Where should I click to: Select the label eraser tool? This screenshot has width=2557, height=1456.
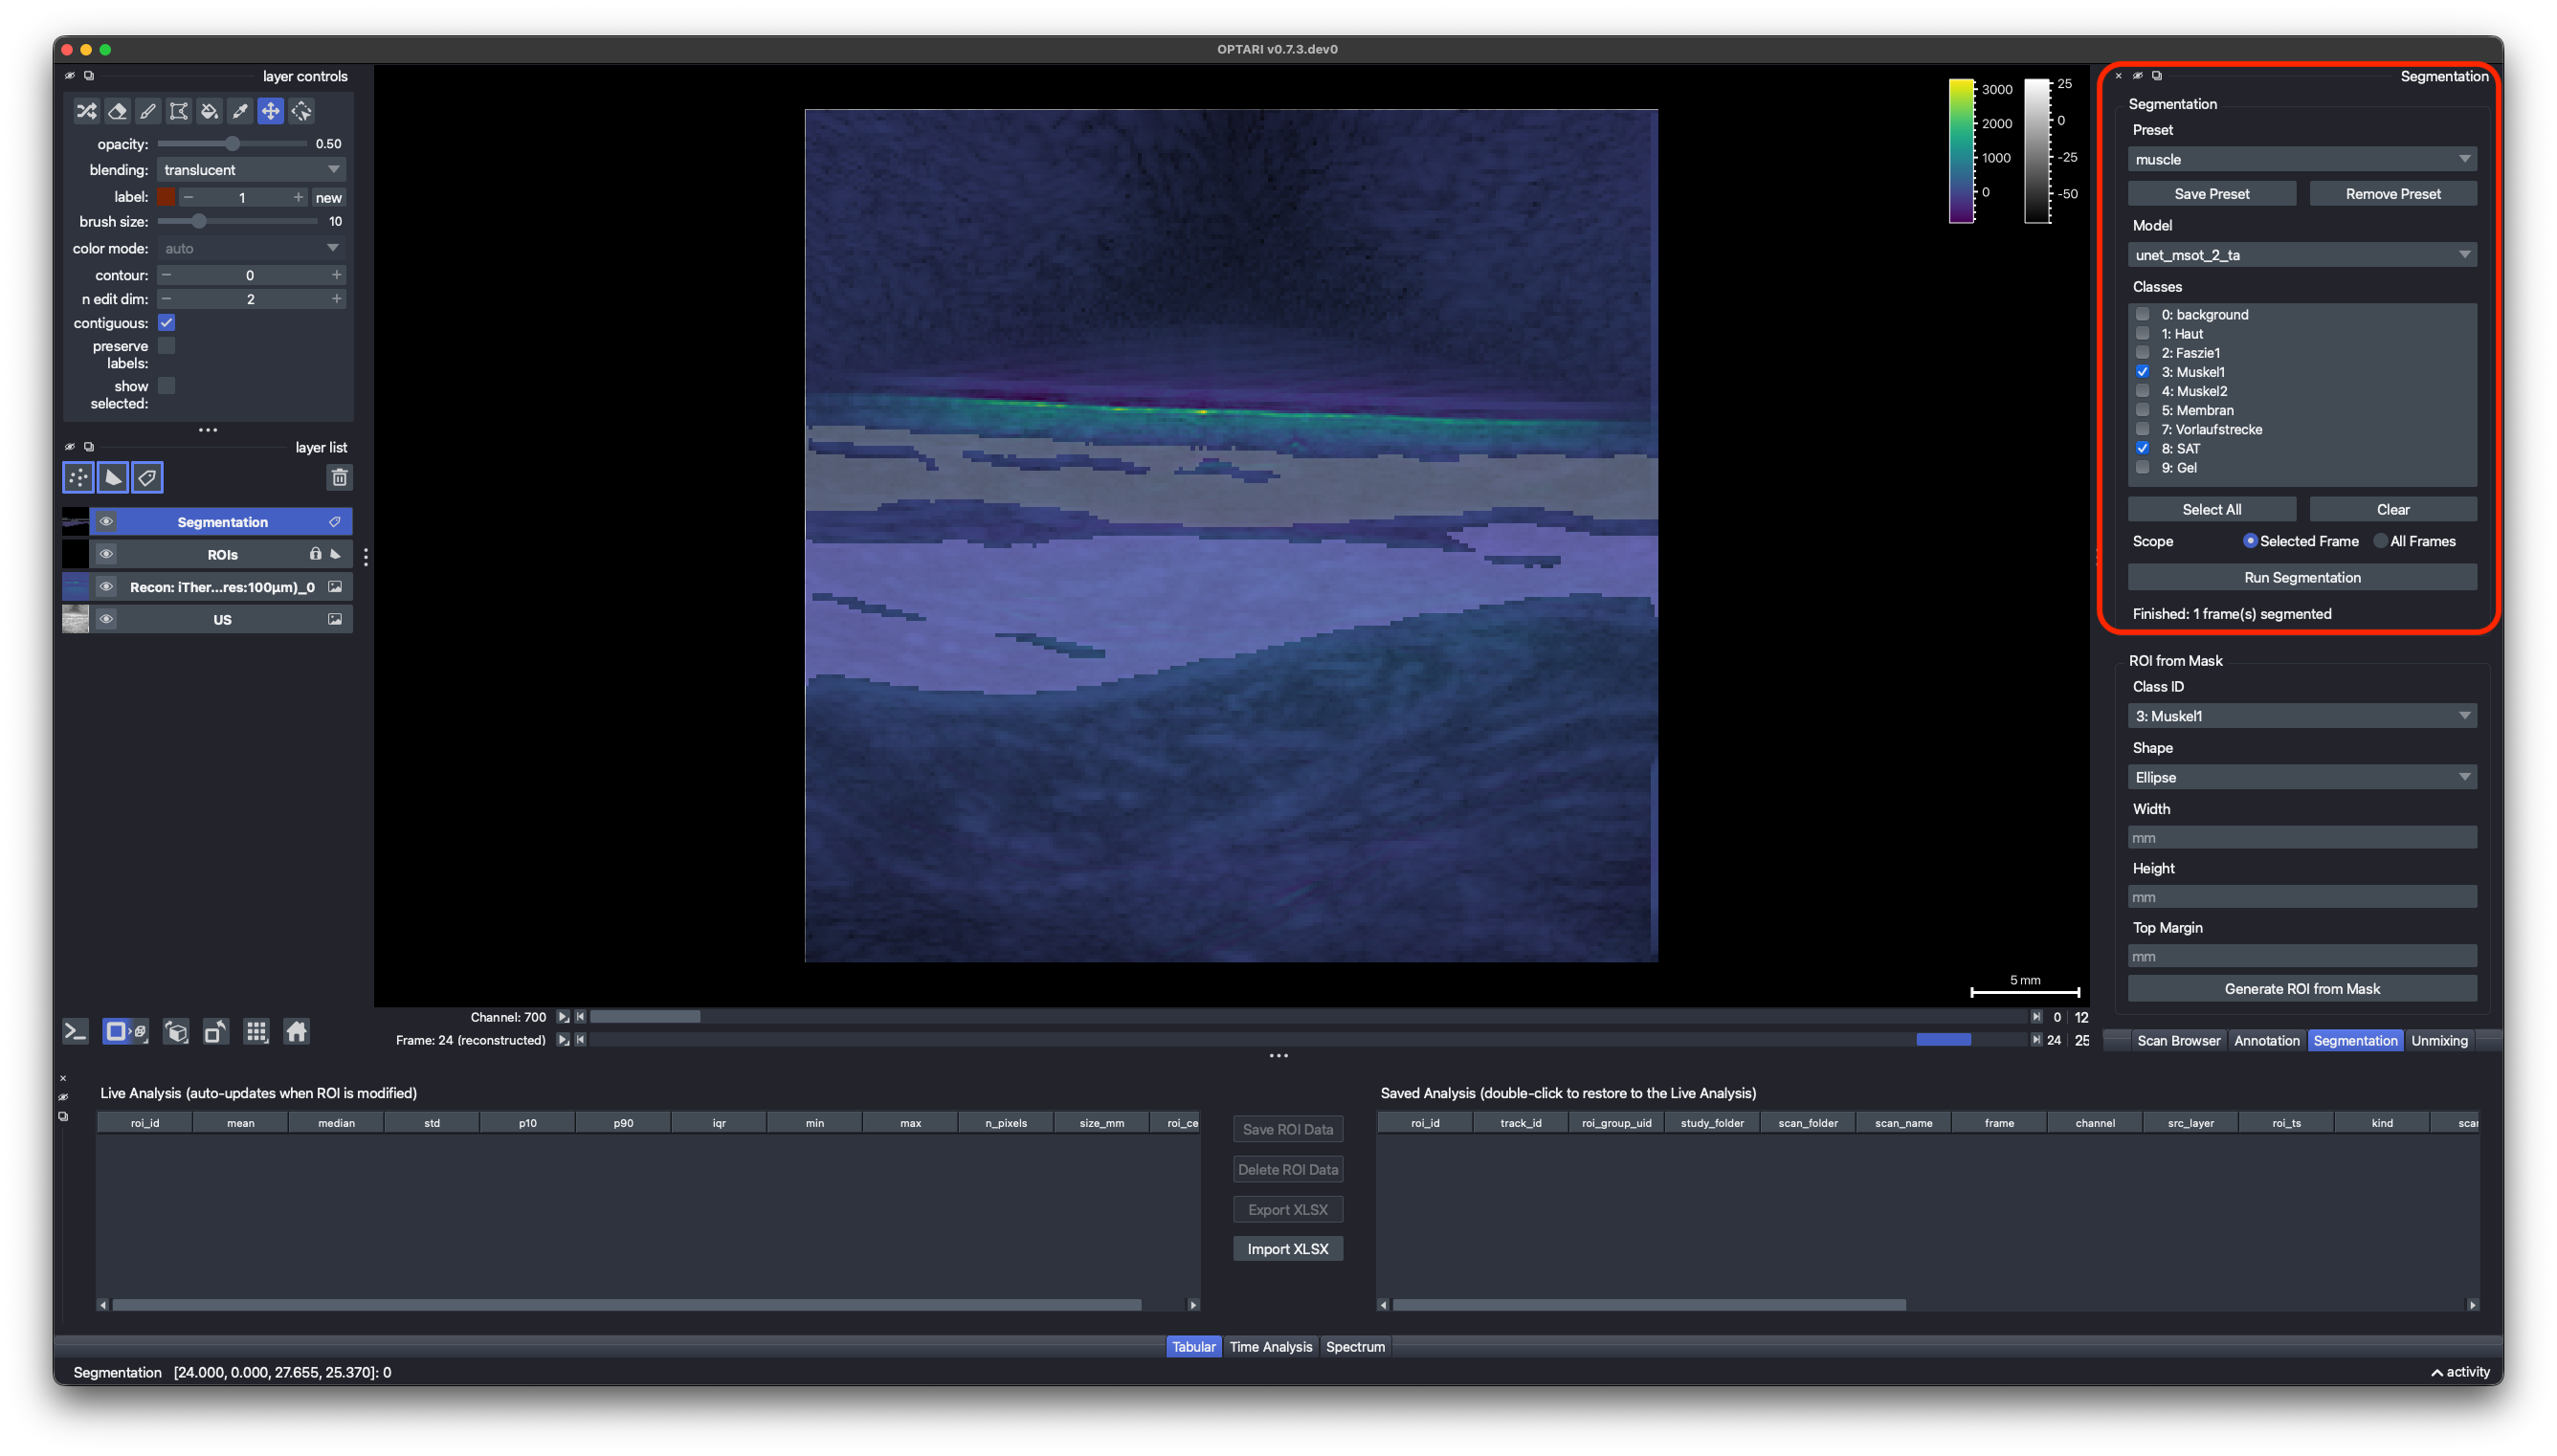tap(117, 111)
